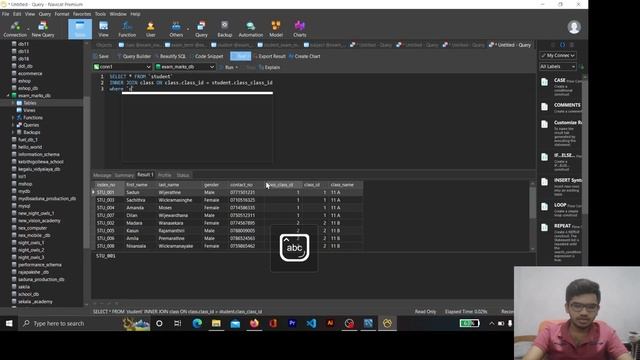The image size is (640, 360).
Task: Expand the Functions node arrow
Action: 13,118
